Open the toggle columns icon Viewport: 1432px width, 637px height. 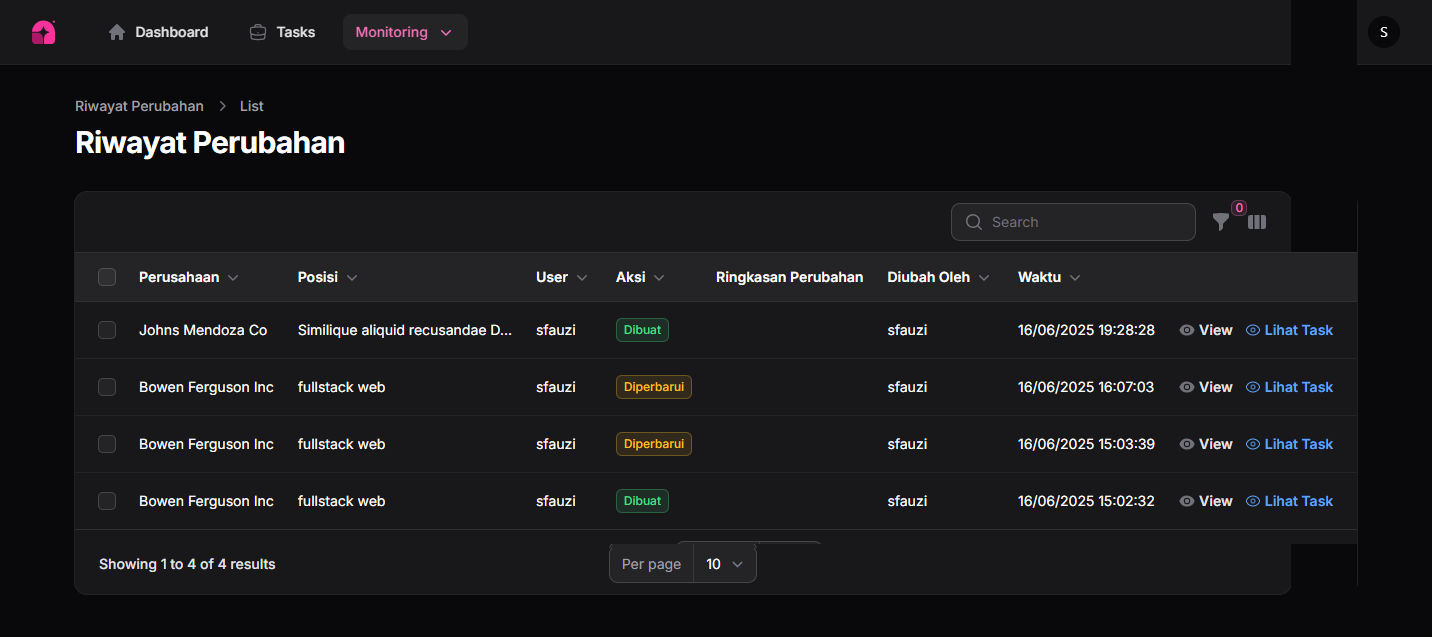point(1257,222)
